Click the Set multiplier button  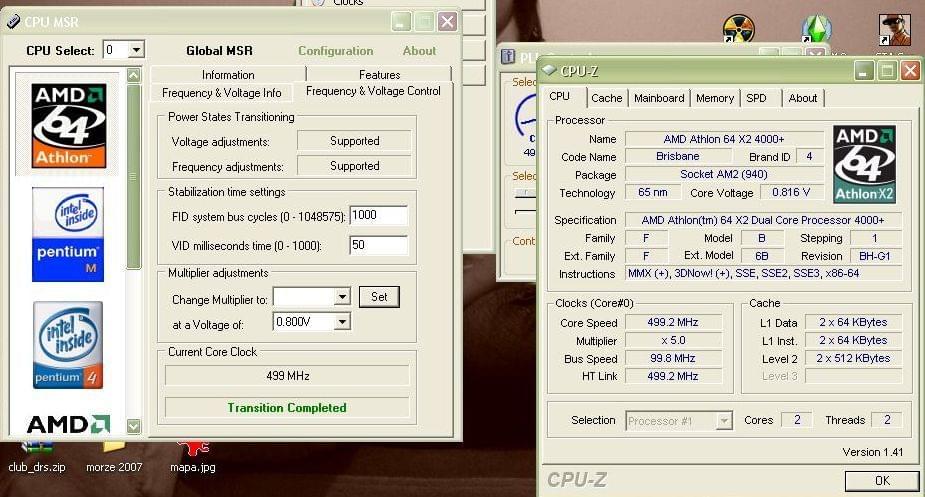coord(379,297)
